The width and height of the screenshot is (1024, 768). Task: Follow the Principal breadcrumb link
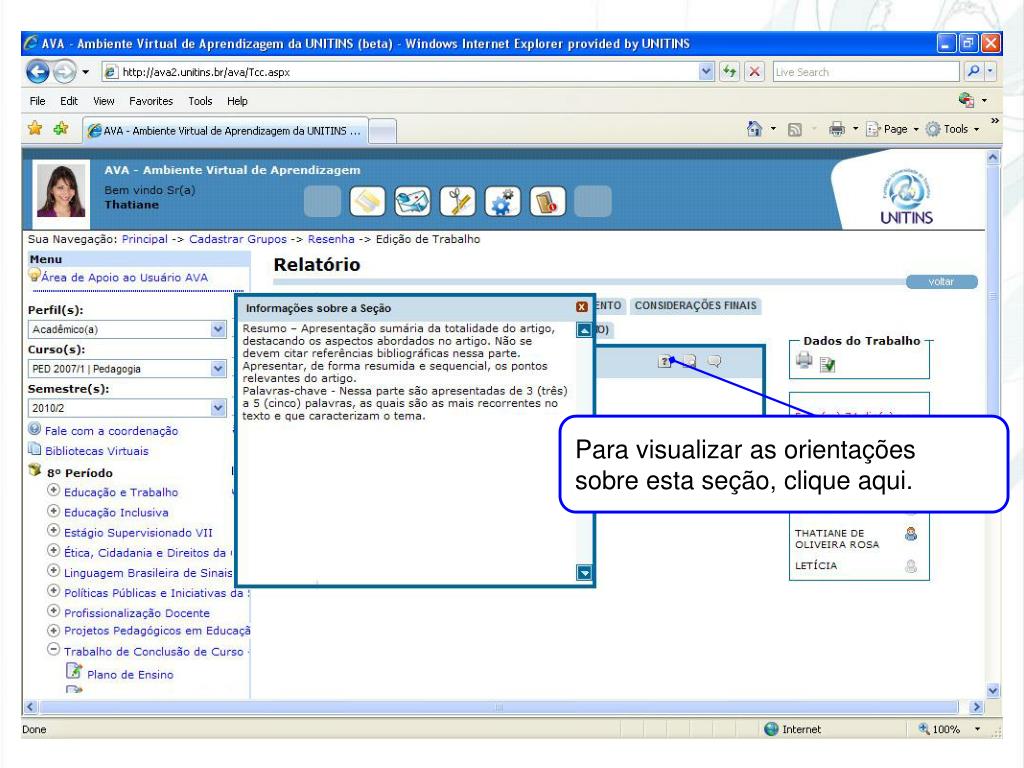click(144, 239)
